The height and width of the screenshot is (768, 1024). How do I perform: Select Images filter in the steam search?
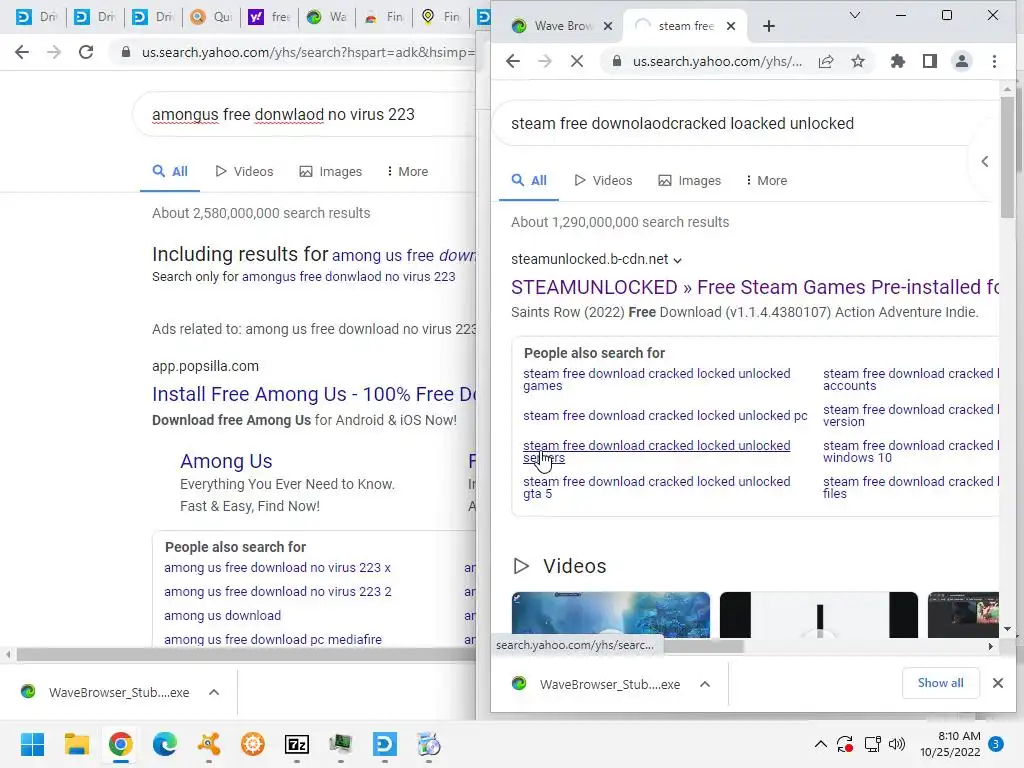pyautogui.click(x=690, y=180)
